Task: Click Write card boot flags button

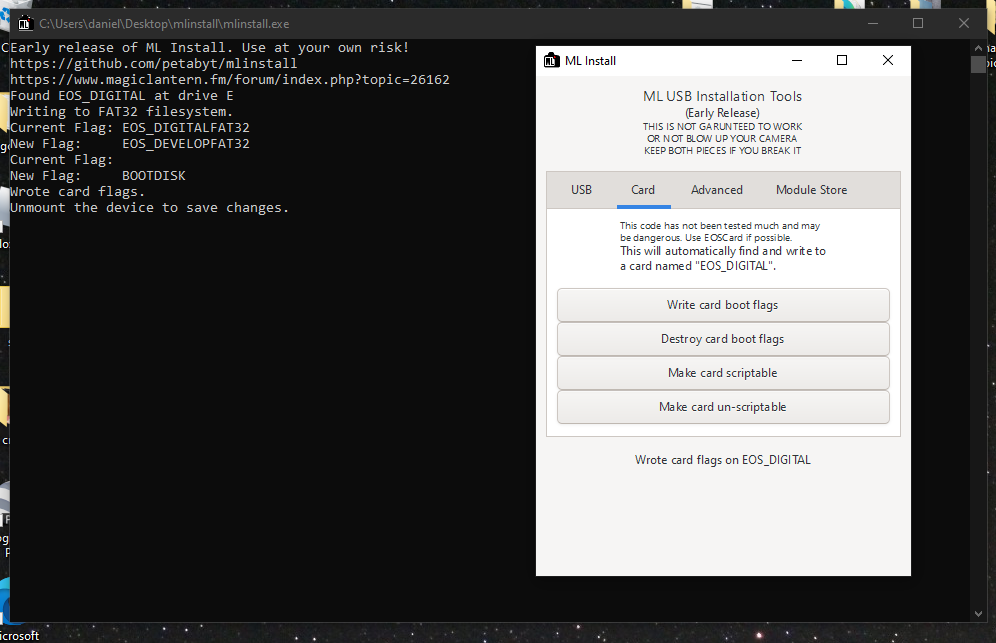Action: [723, 305]
